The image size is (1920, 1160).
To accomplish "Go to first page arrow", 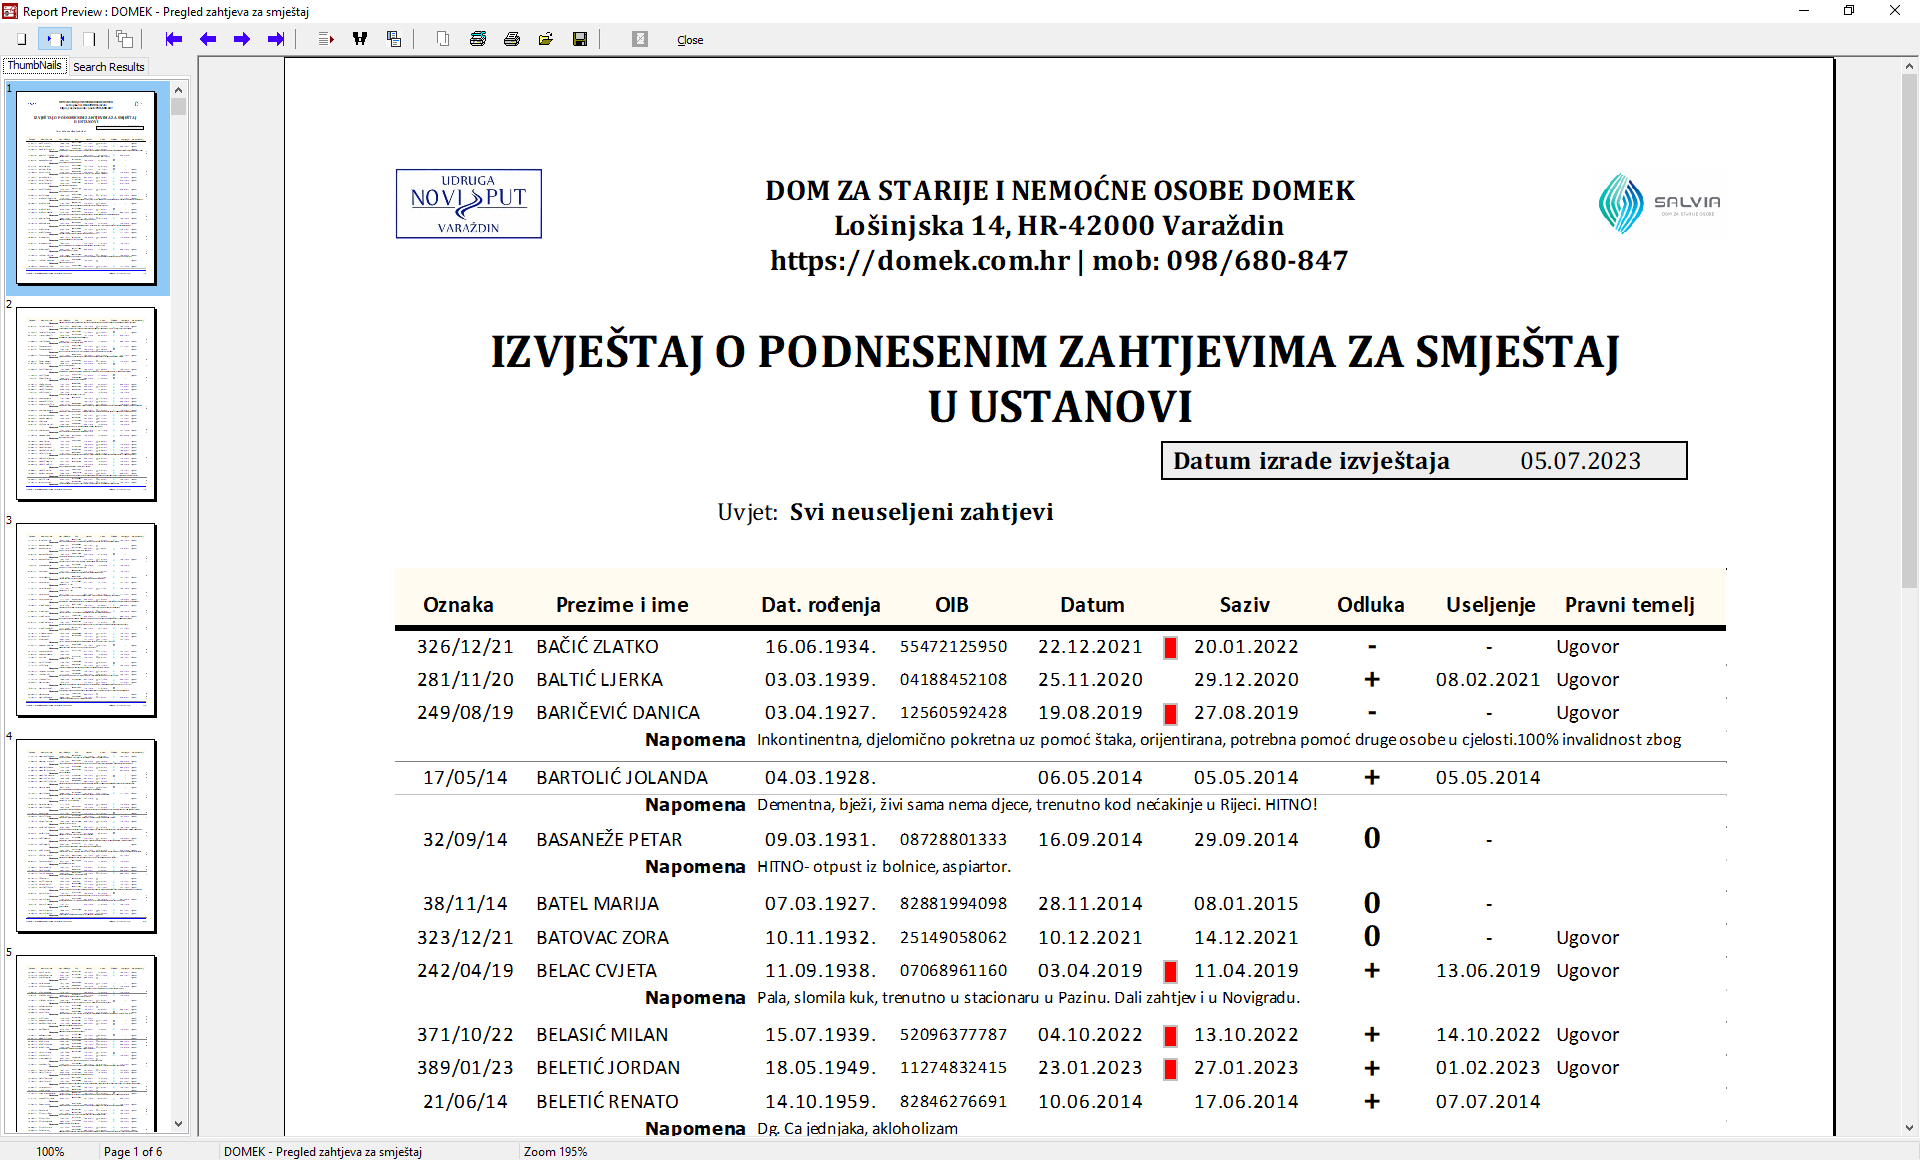I will pyautogui.click(x=173, y=39).
